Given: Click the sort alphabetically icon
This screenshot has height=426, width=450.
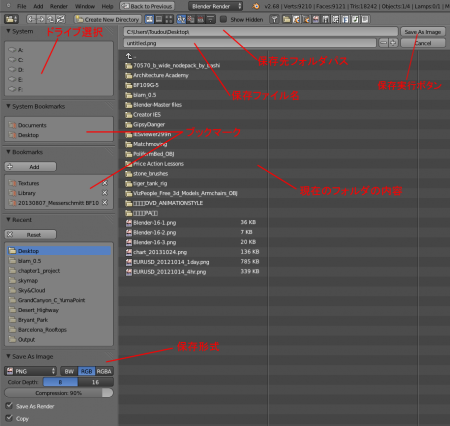Looking at the screenshot, I should pos(181,19).
